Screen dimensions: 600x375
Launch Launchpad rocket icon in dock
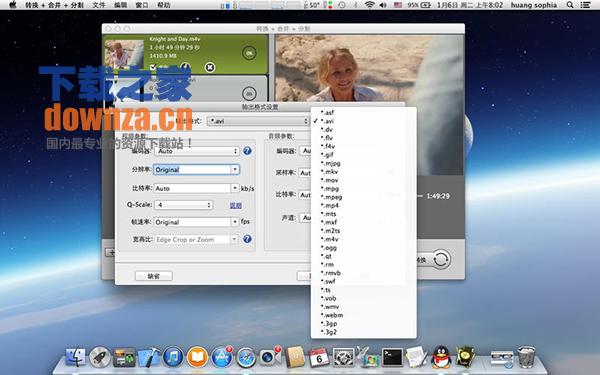pos(100,357)
